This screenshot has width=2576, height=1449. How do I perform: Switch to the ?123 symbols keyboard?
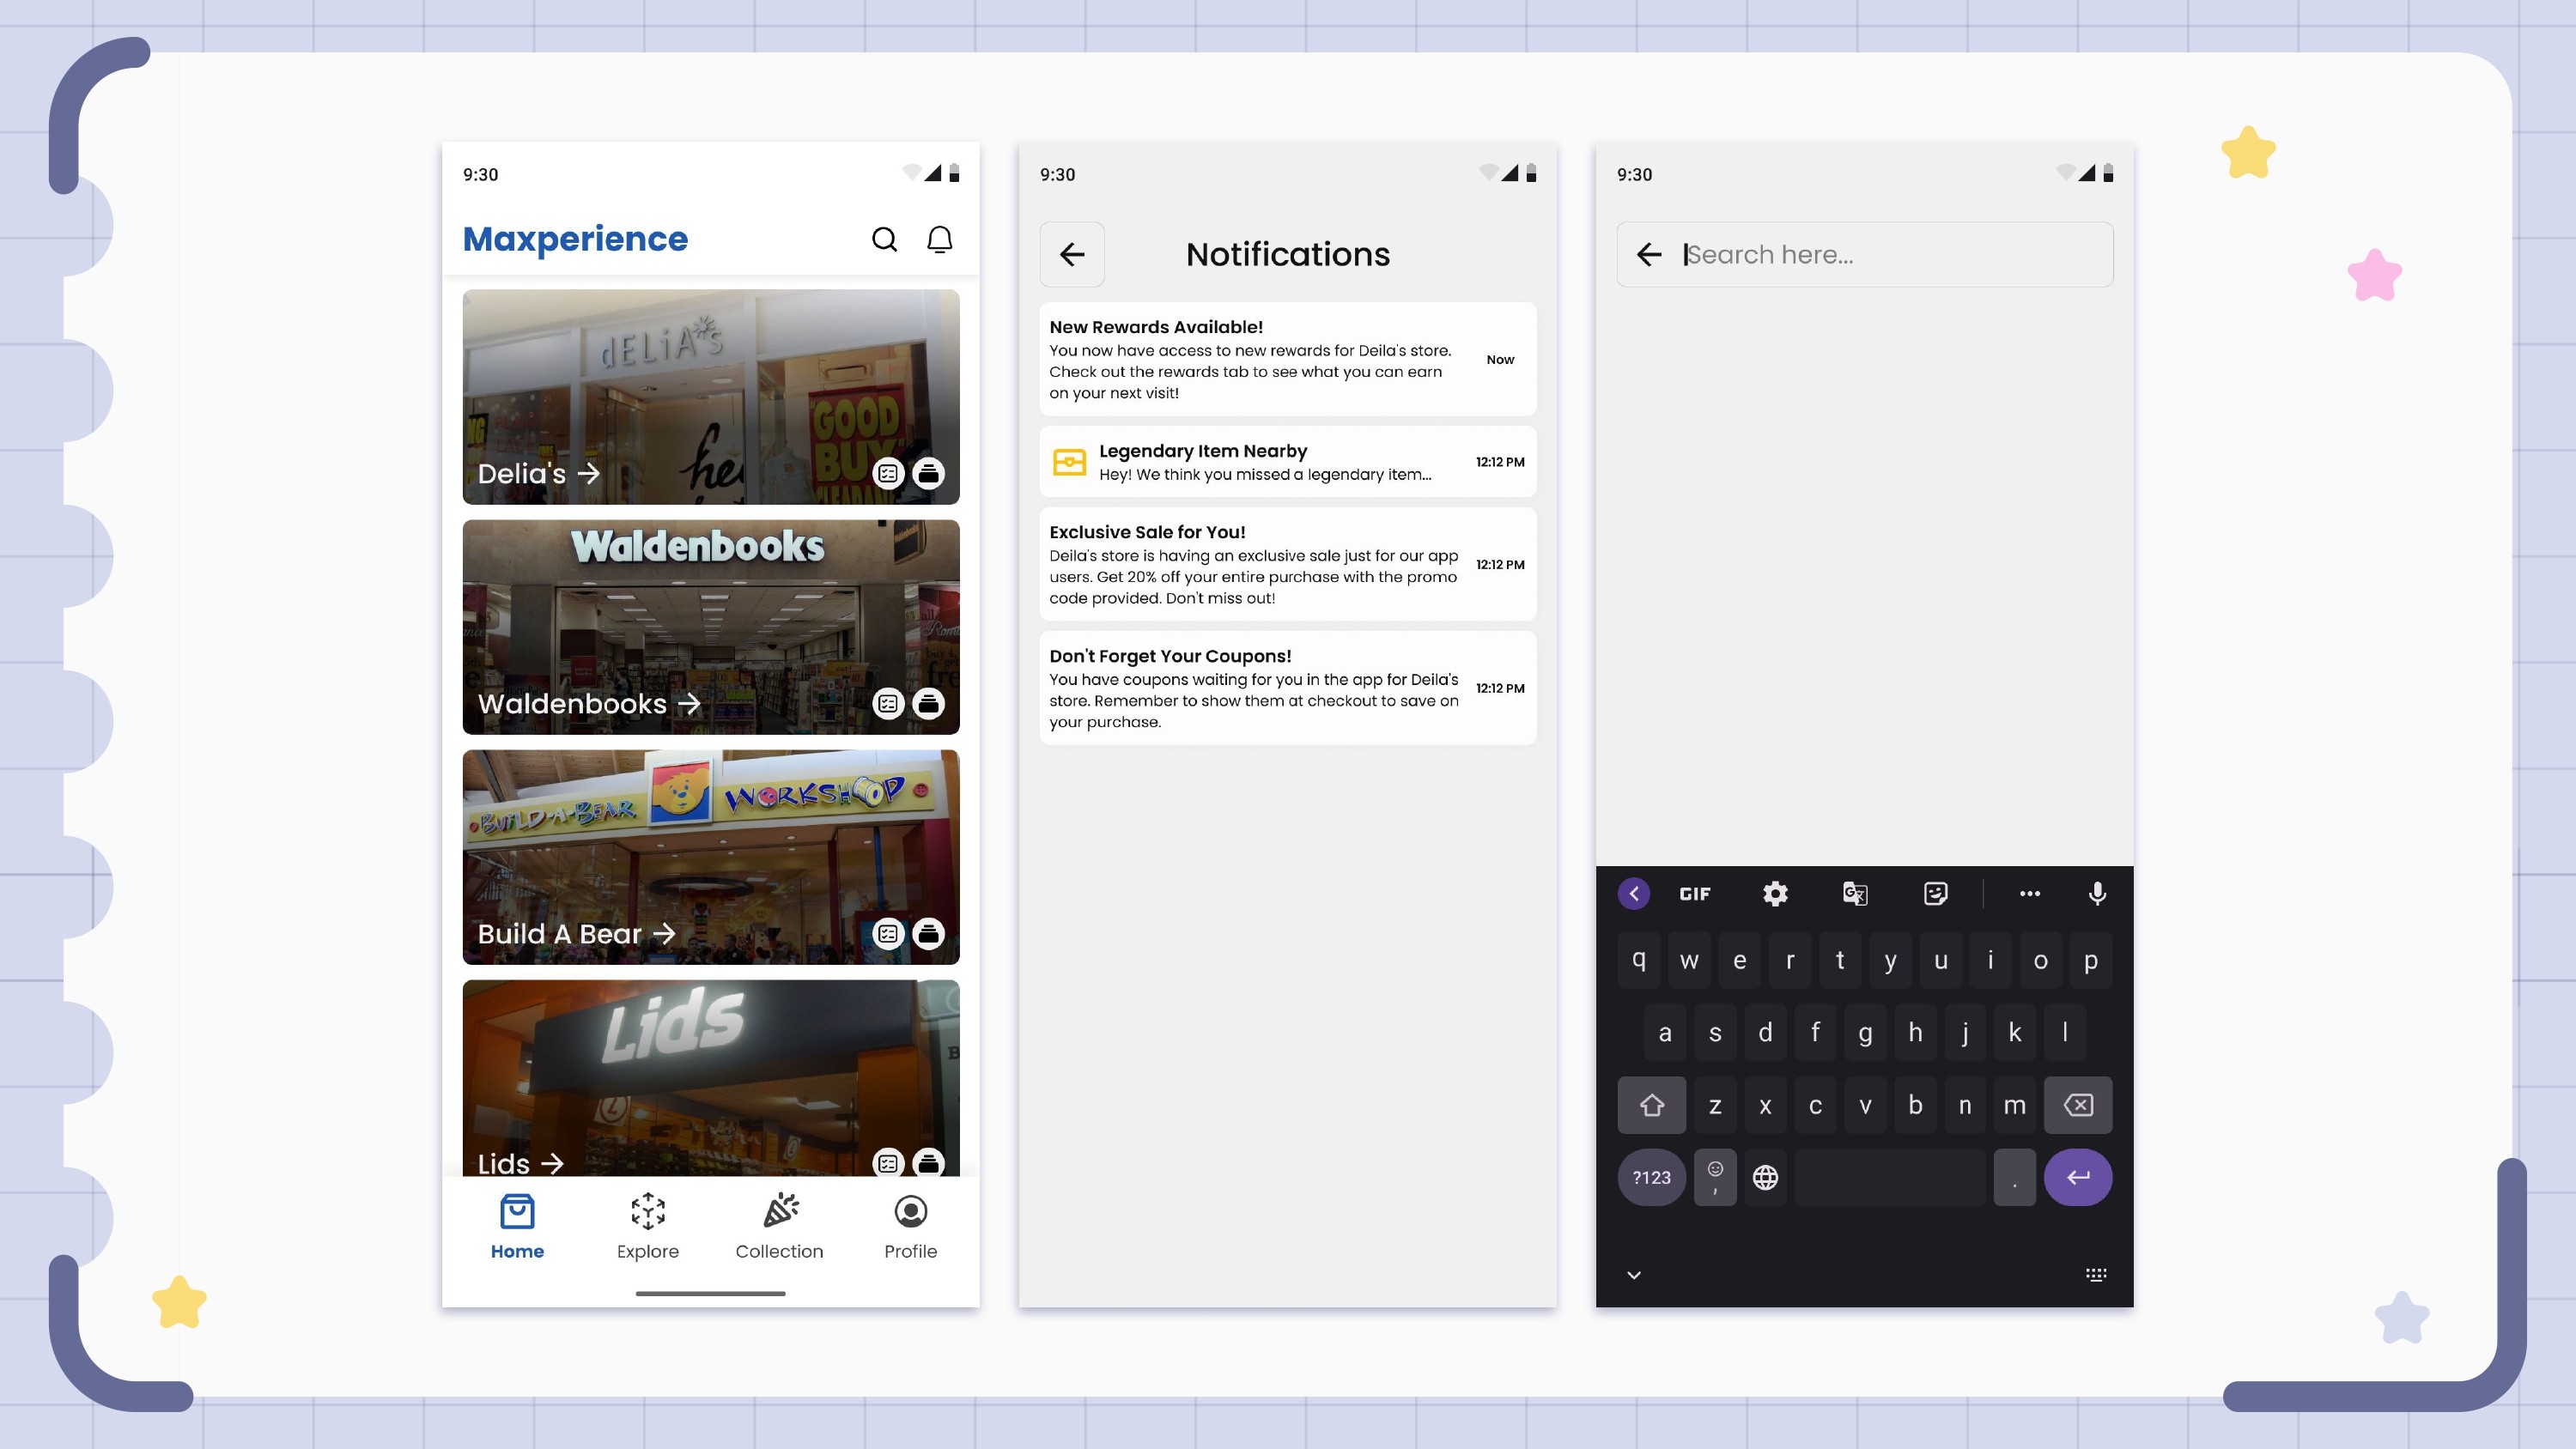[1652, 1177]
